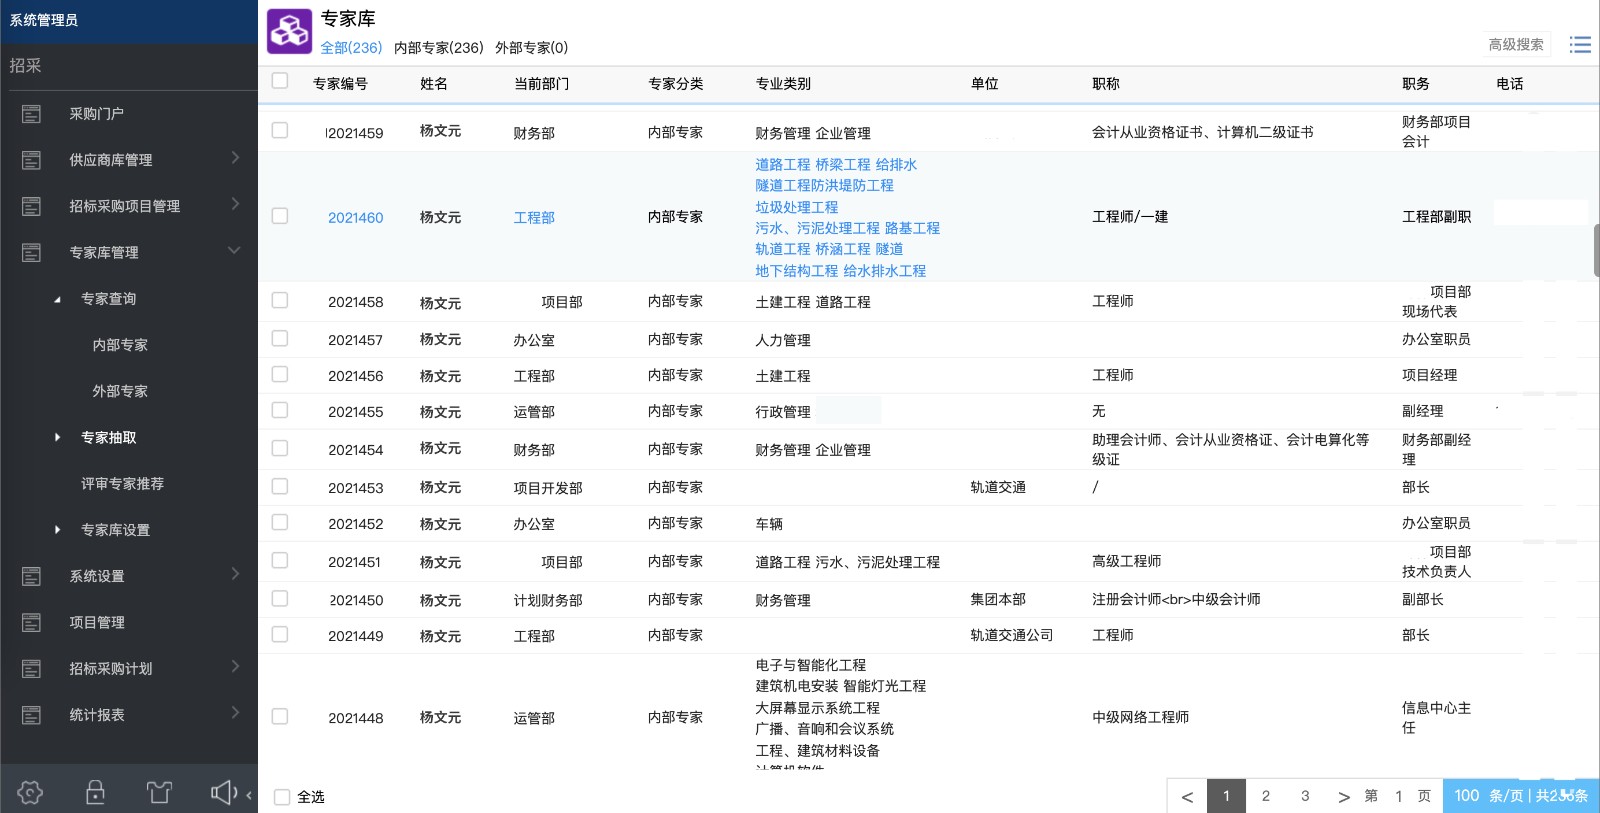Viewport: 1600px width, 813px height.
Task: Collapse the sidebar with the small arrow
Action: coord(249,795)
